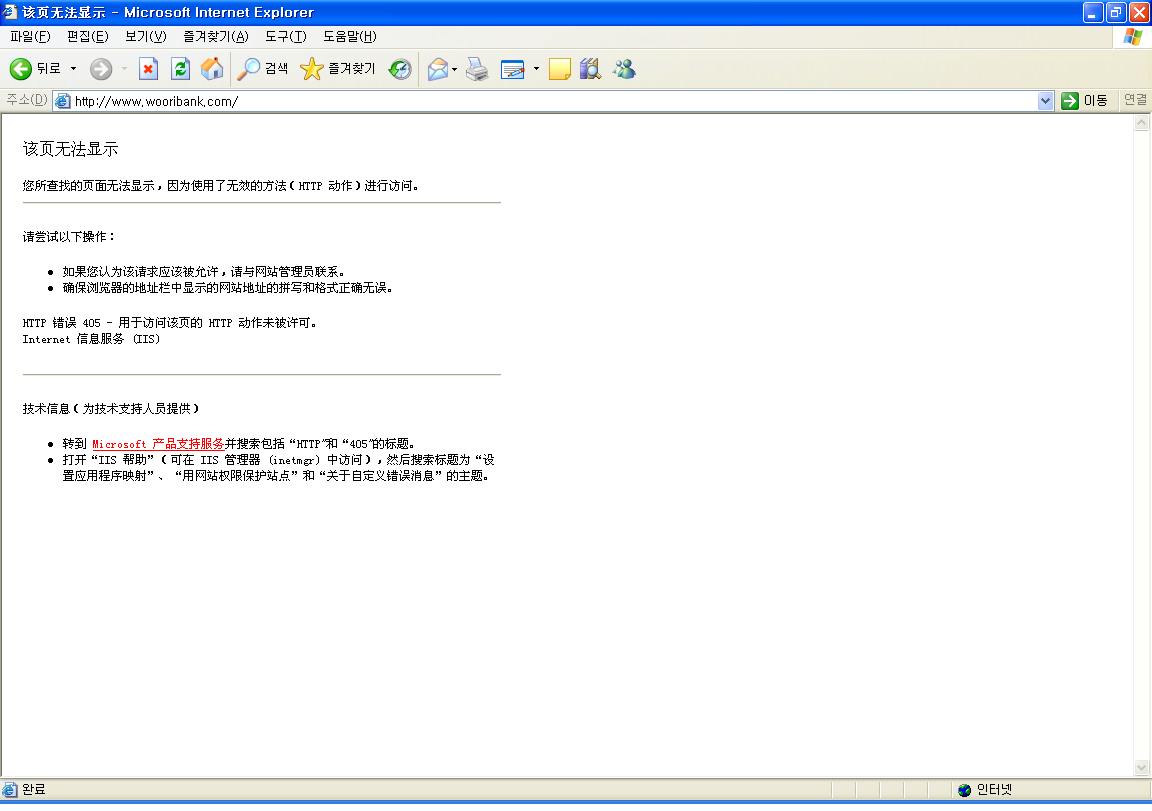Click the Mail envelope icon
The width and height of the screenshot is (1152, 811).
[438, 69]
